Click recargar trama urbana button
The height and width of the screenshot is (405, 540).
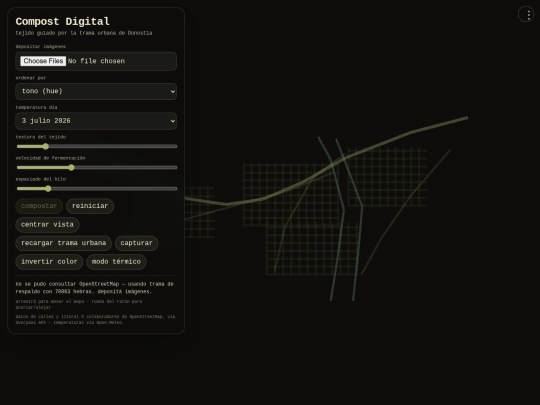63,243
